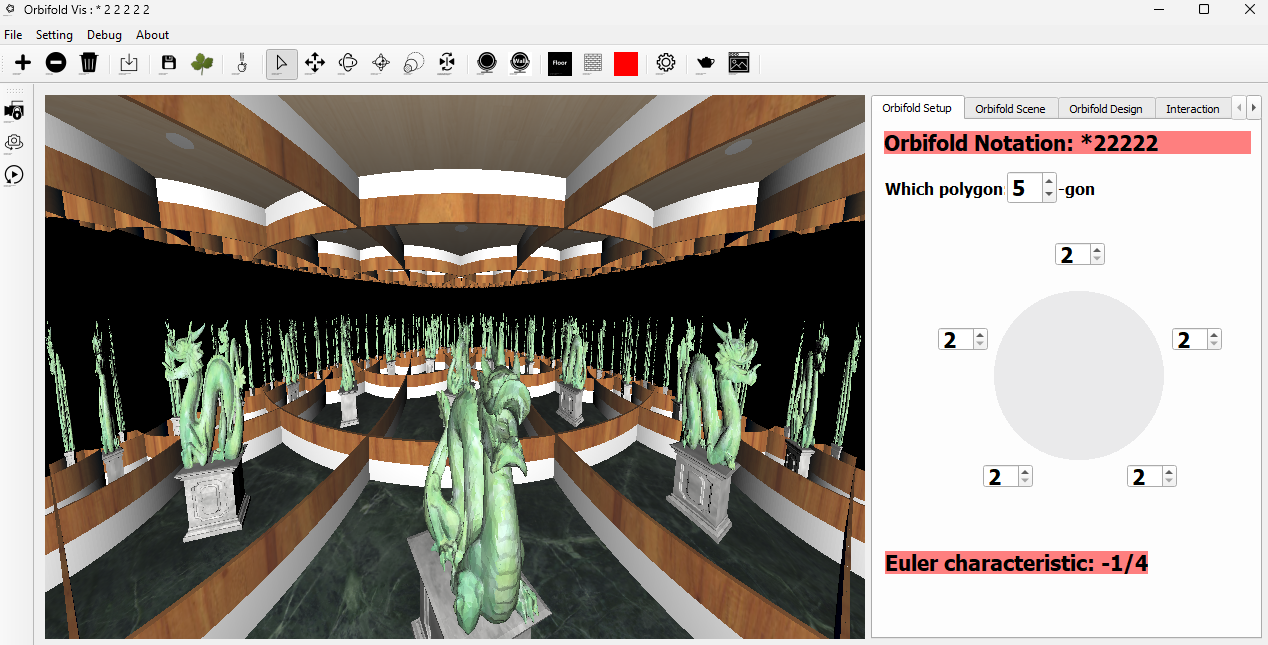Switch to the Orbifold Setup tab
1268x645 pixels.
click(x=917, y=108)
